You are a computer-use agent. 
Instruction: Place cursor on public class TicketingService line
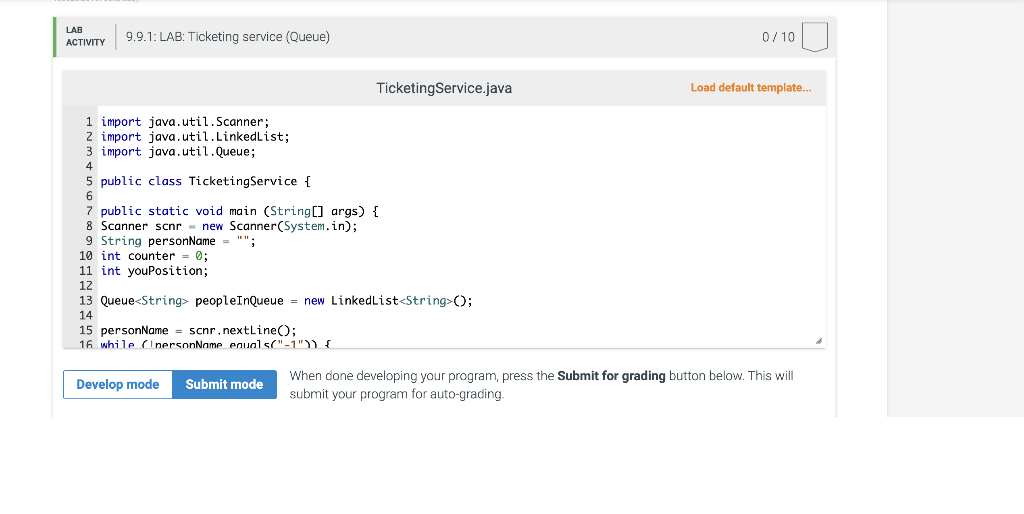(x=206, y=182)
